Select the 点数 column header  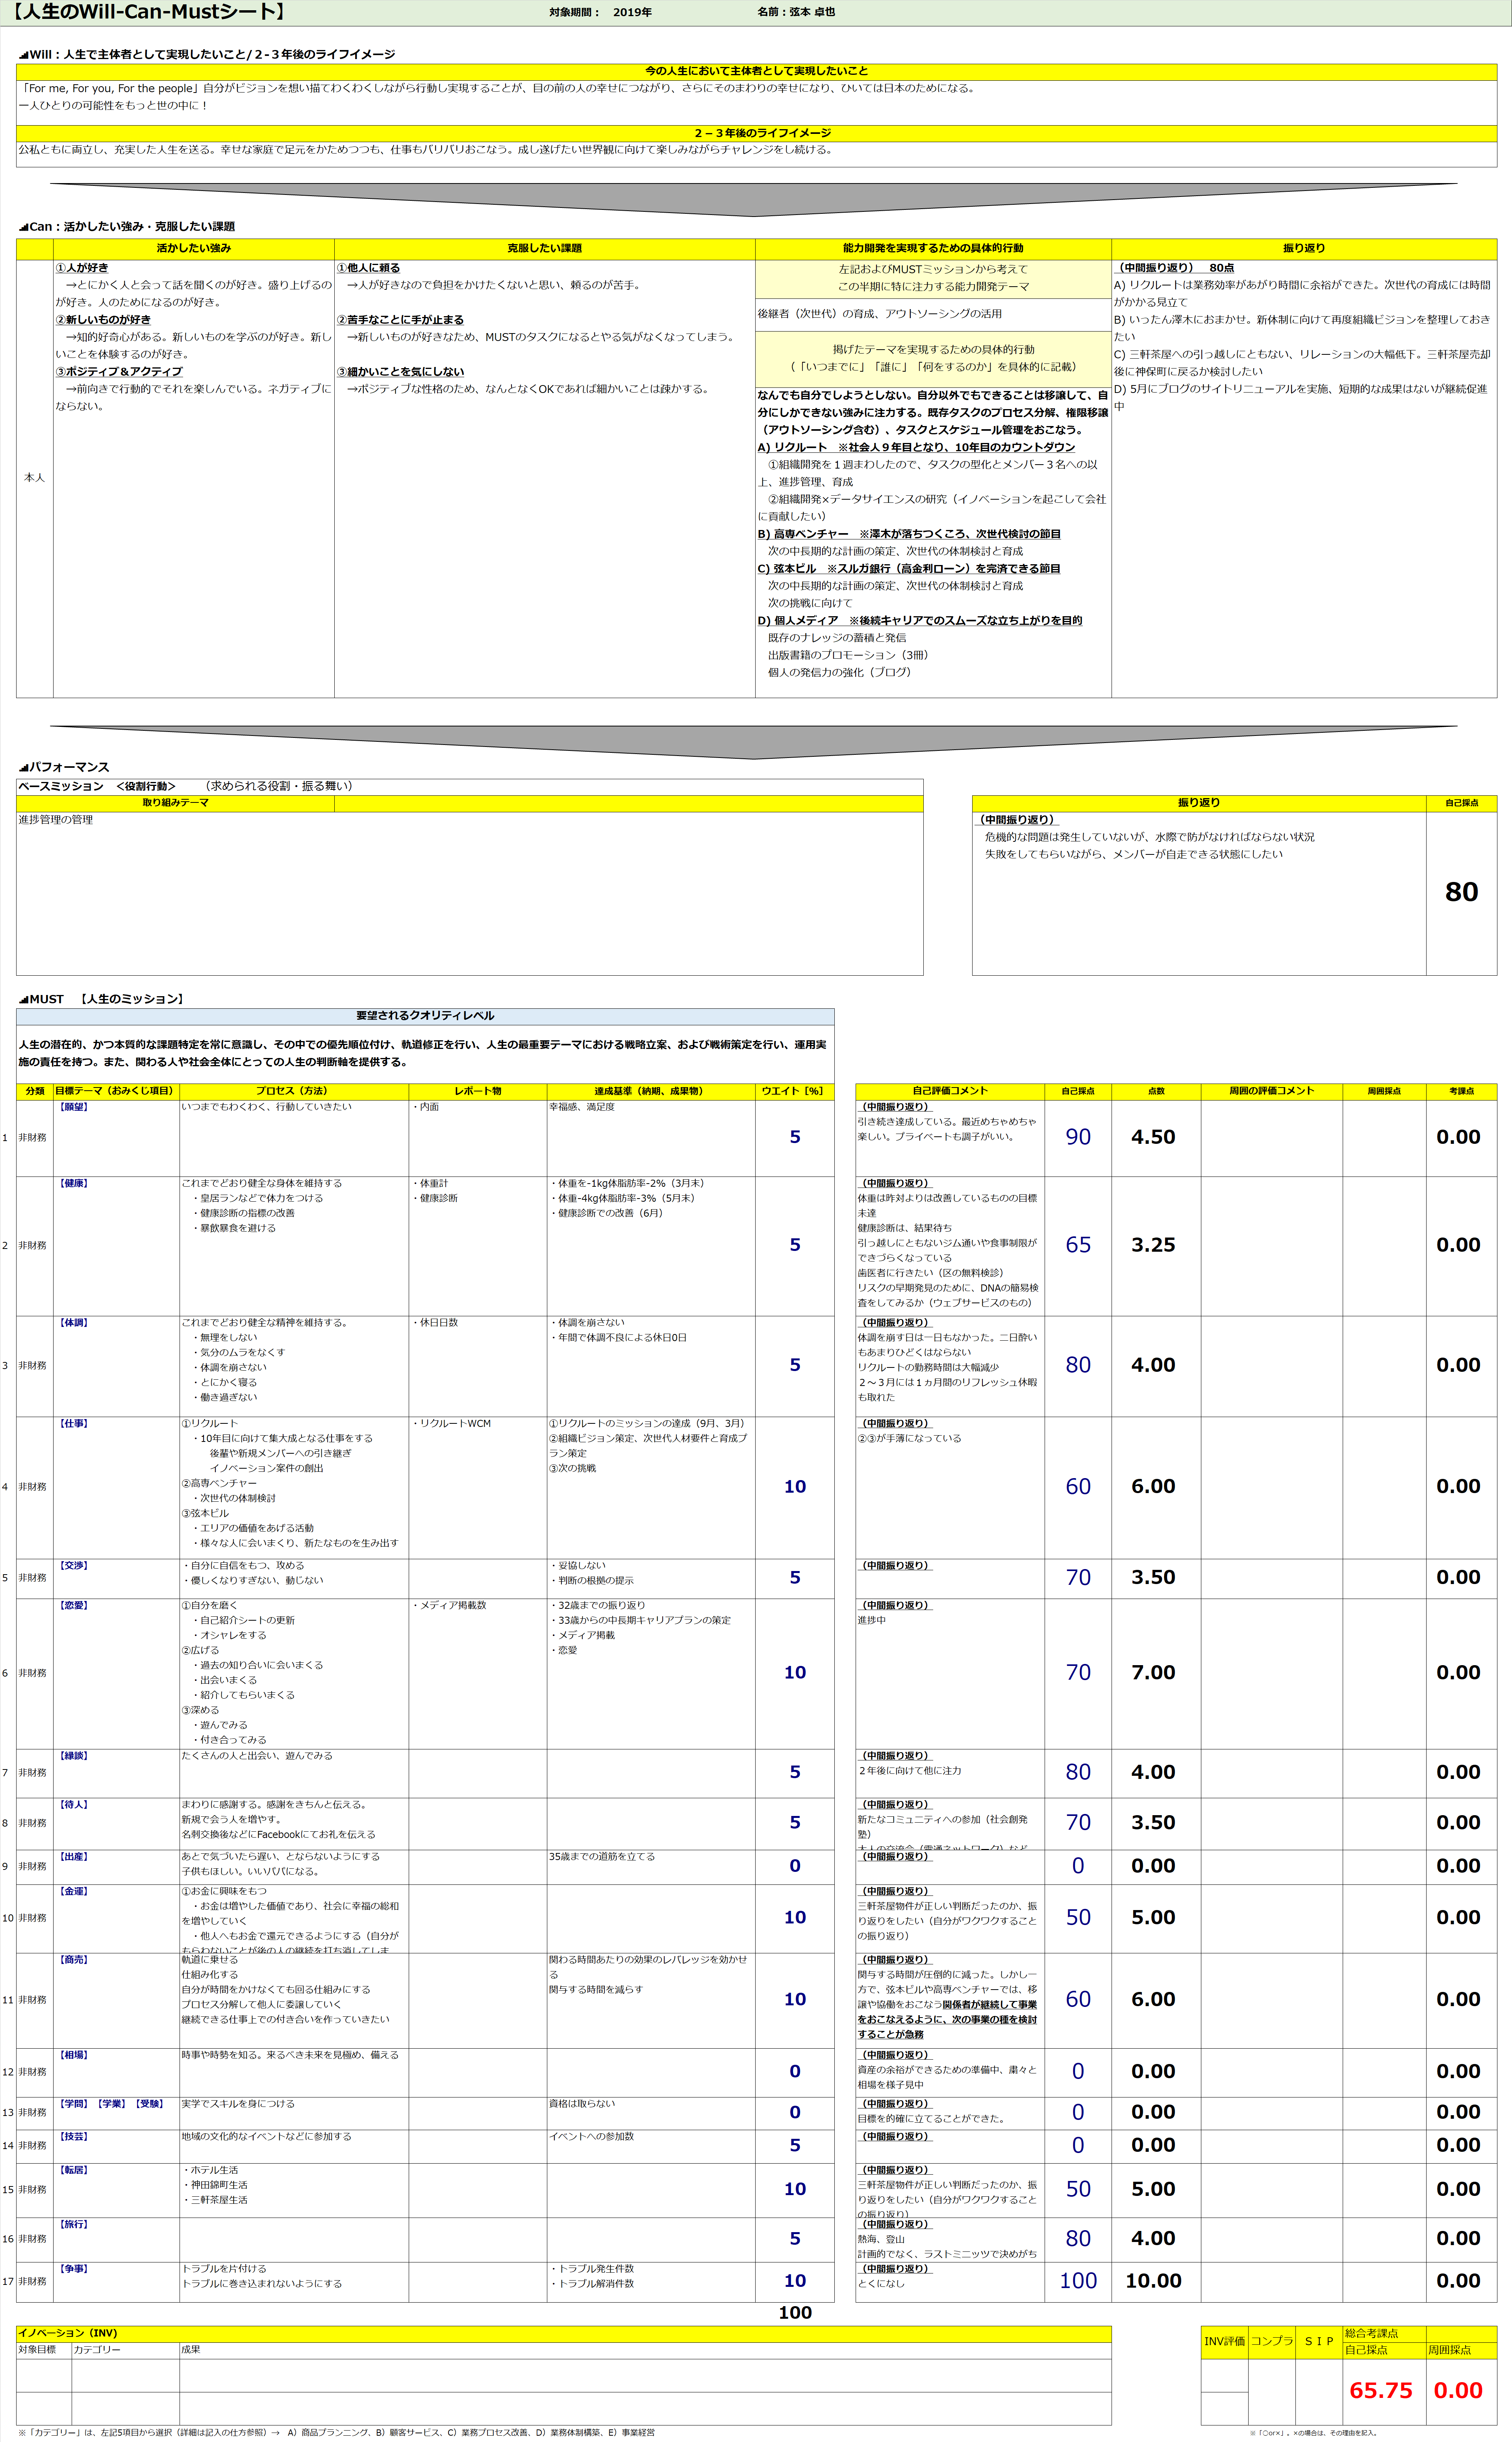click(1156, 1091)
